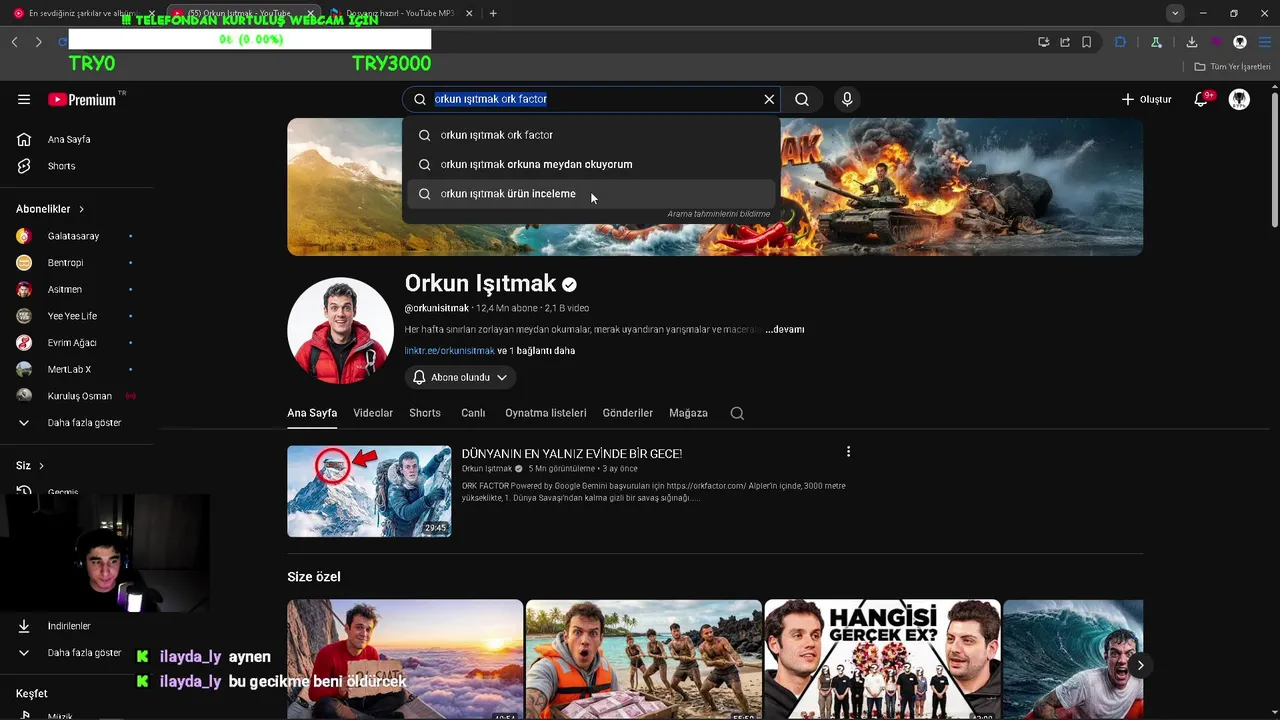This screenshot has width=1280, height=720.
Task: Open the Tüm Yer İşaretleri bookmarks folder
Action: click(1233, 67)
